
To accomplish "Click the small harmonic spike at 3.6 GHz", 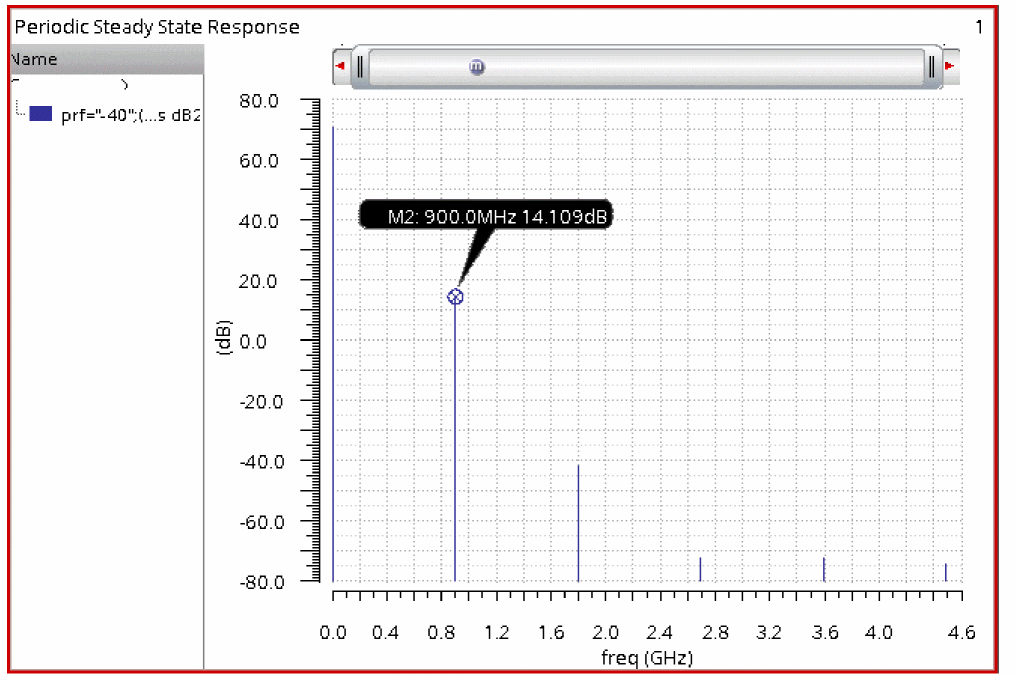I will pyautogui.click(x=824, y=569).
